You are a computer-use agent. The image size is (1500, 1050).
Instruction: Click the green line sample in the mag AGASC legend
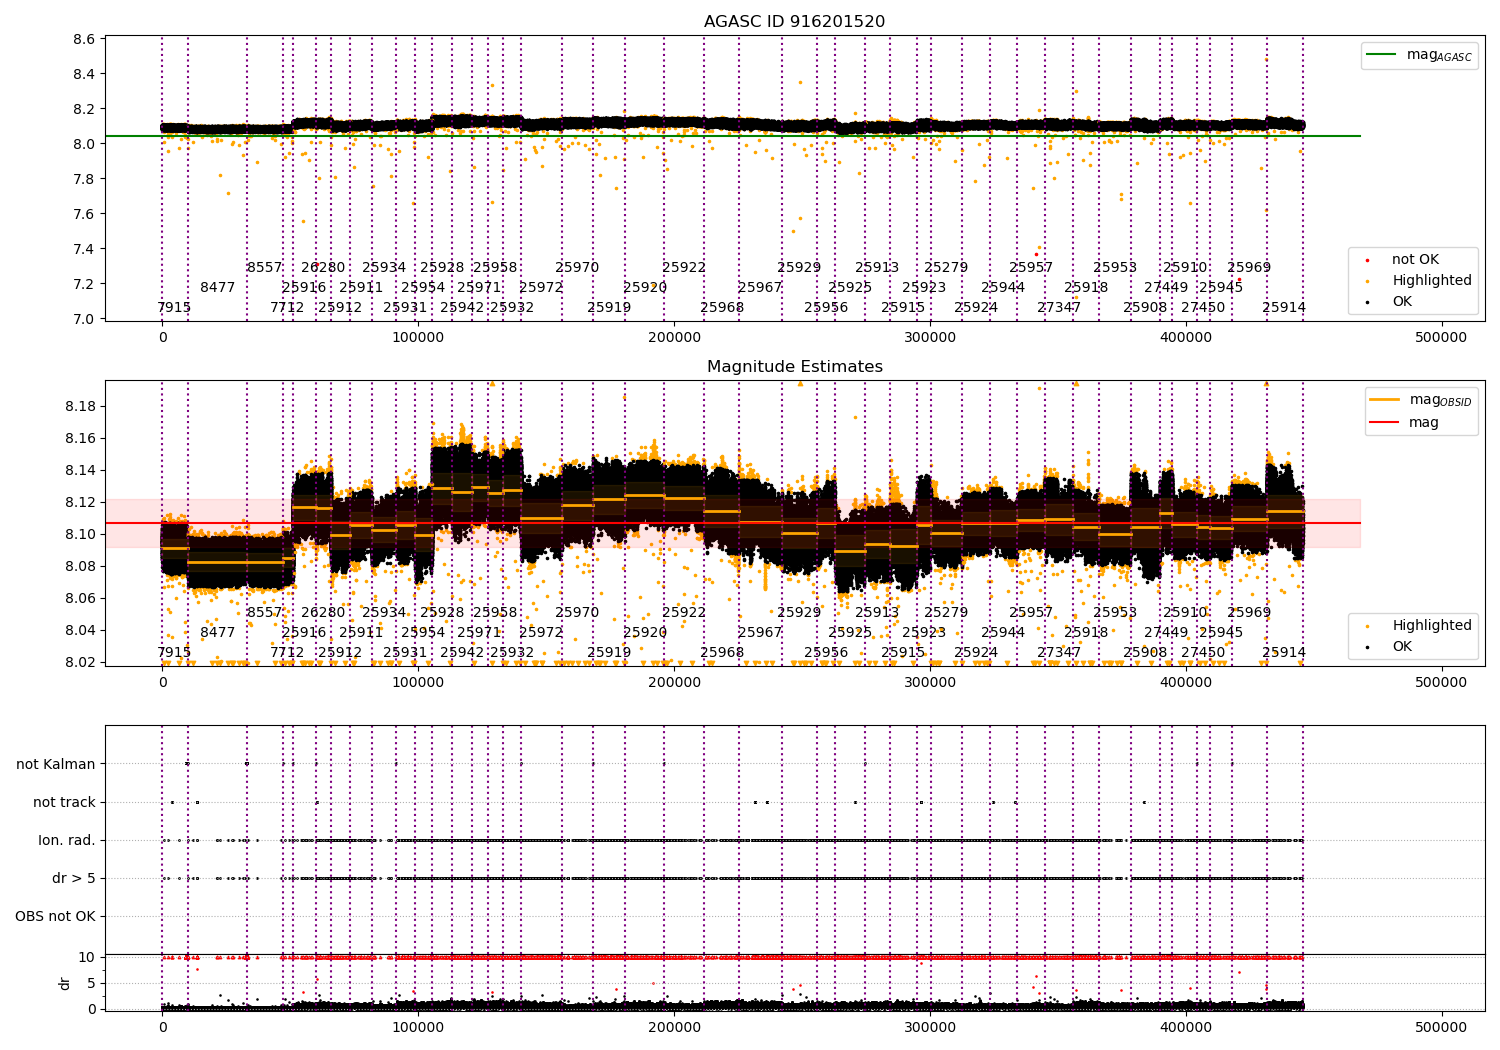[1381, 55]
